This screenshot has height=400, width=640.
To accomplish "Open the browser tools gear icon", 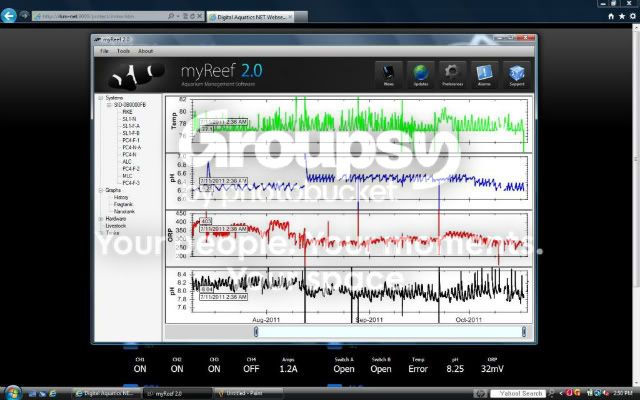I will click(633, 16).
